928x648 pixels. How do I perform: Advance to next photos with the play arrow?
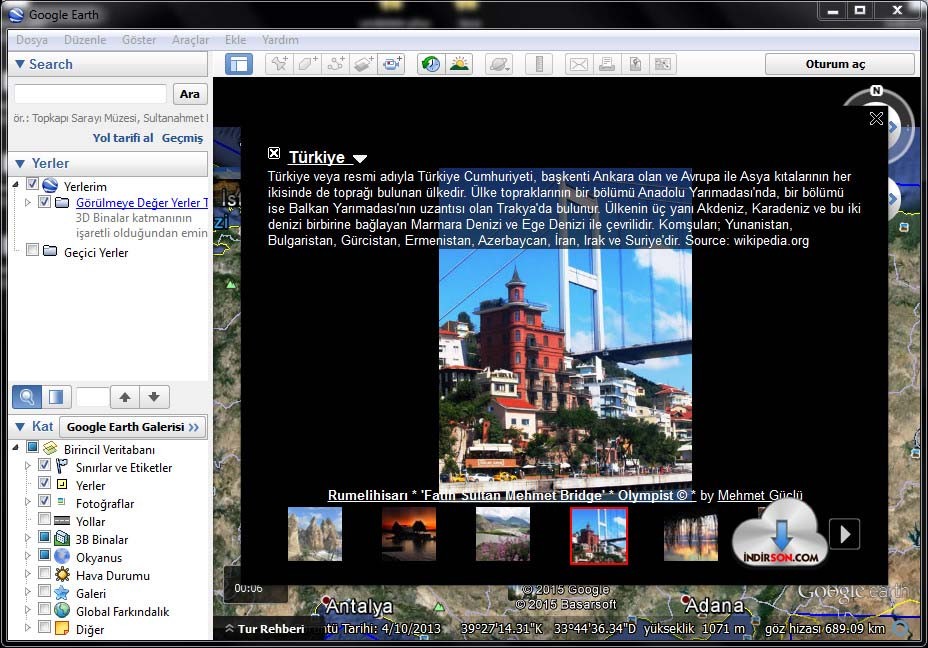[845, 534]
